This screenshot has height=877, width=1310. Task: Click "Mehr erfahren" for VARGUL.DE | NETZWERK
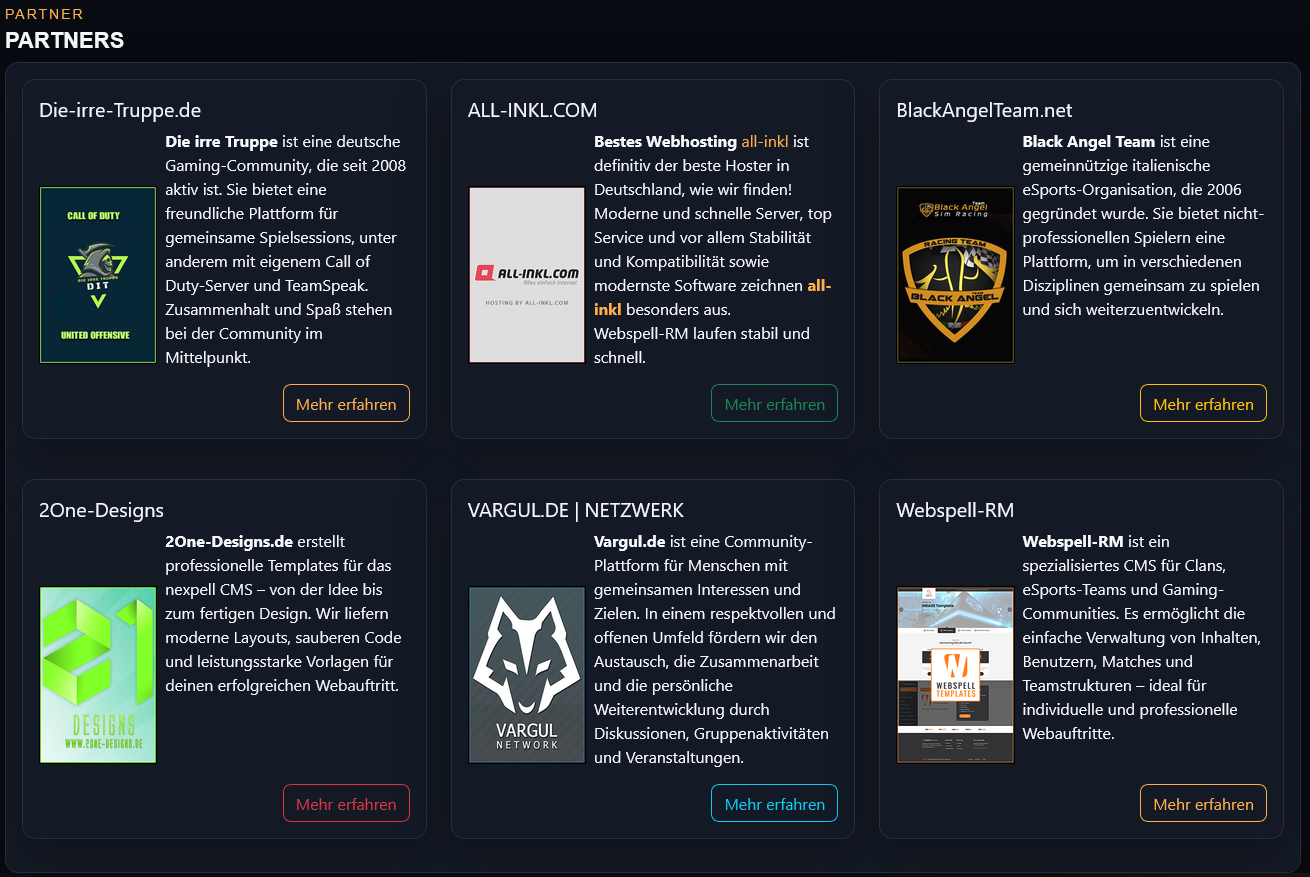774,804
